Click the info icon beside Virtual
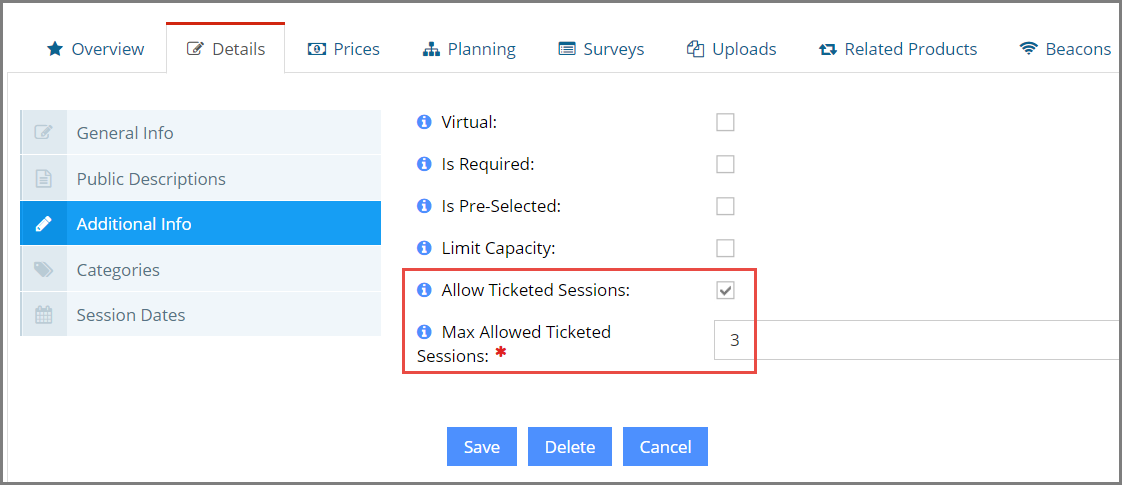This screenshot has width=1122, height=485. click(424, 122)
